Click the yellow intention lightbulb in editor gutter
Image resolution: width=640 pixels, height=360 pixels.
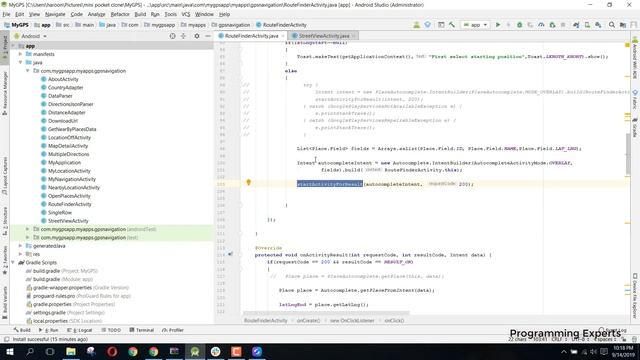click(248, 182)
